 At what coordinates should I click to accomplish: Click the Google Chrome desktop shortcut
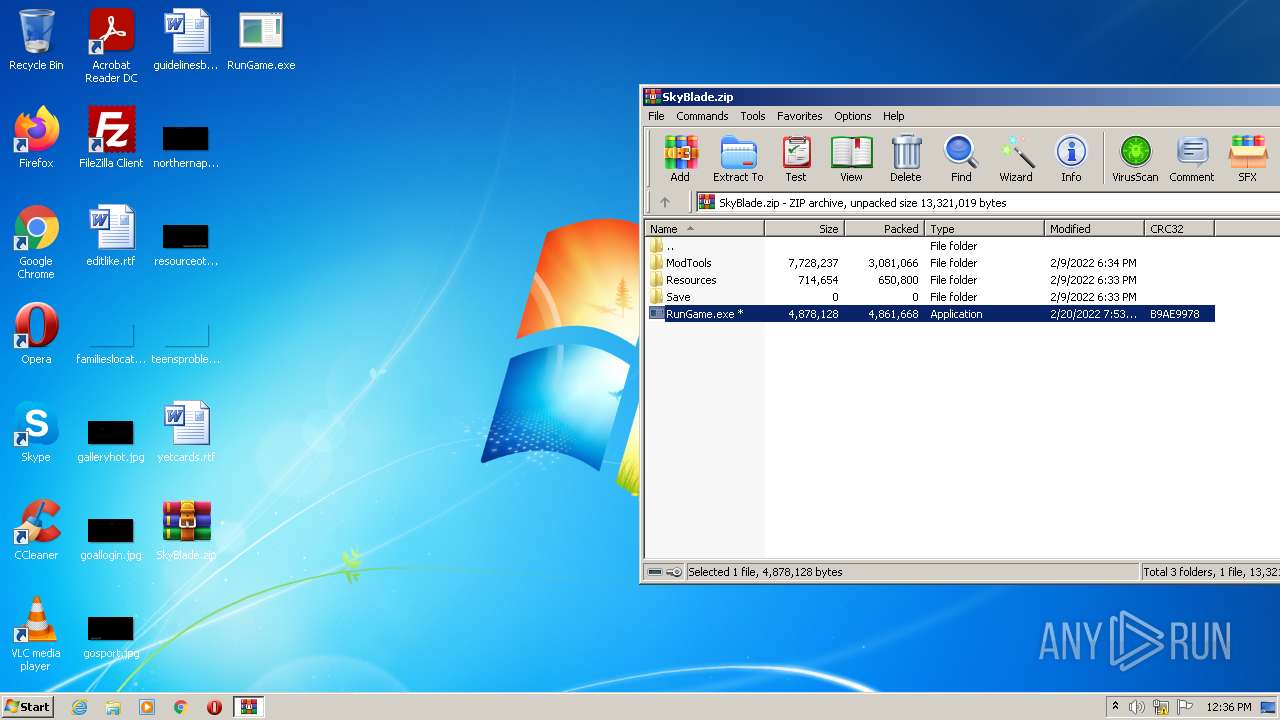(x=36, y=242)
